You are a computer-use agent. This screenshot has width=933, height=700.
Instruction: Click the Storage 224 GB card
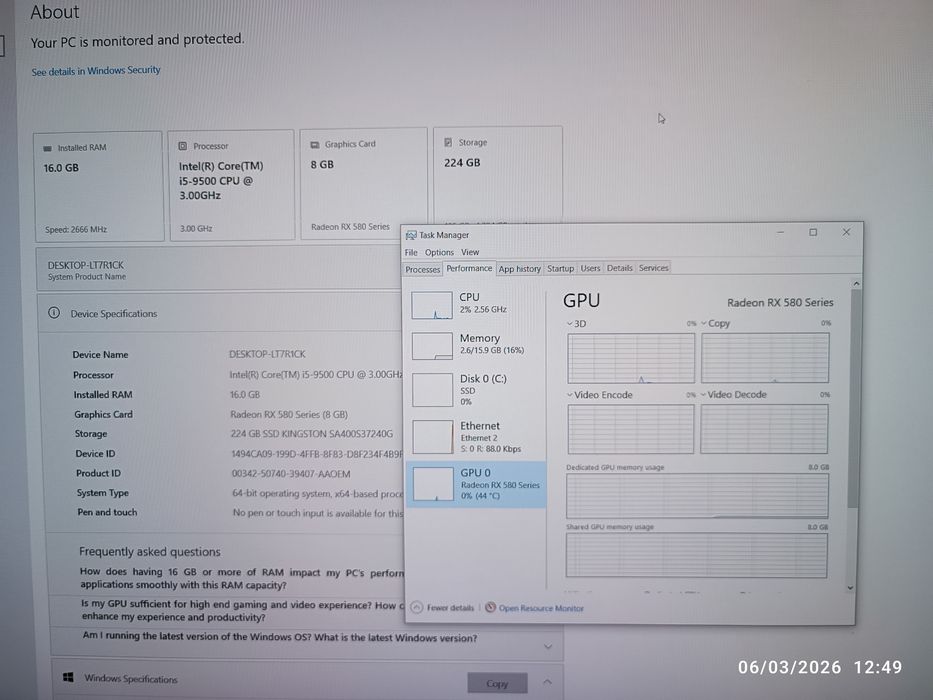pyautogui.click(x=497, y=174)
